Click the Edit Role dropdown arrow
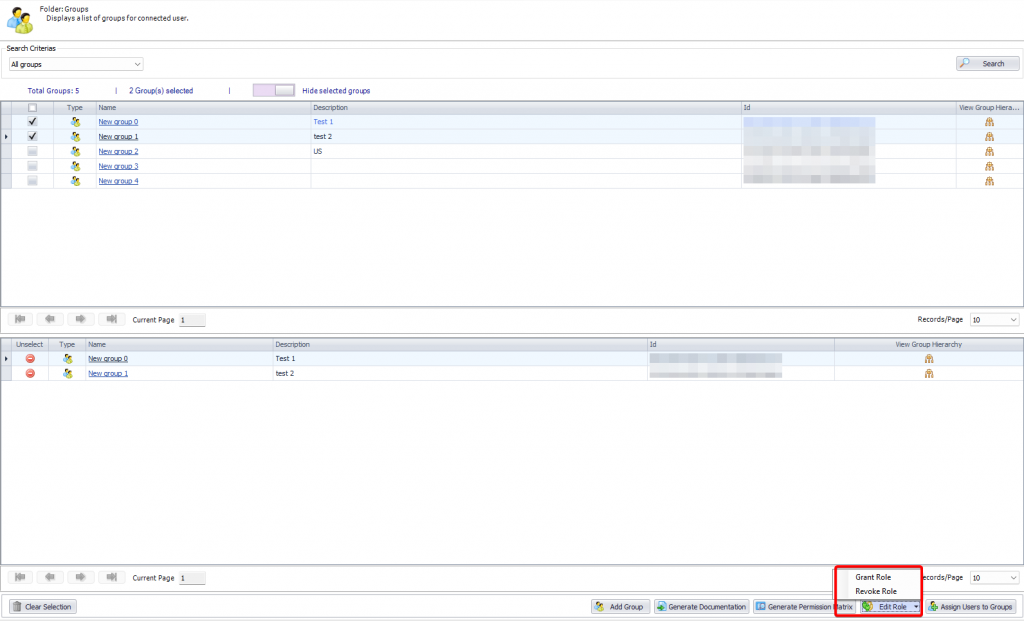The height and width of the screenshot is (621, 1024). pyautogui.click(x=916, y=606)
